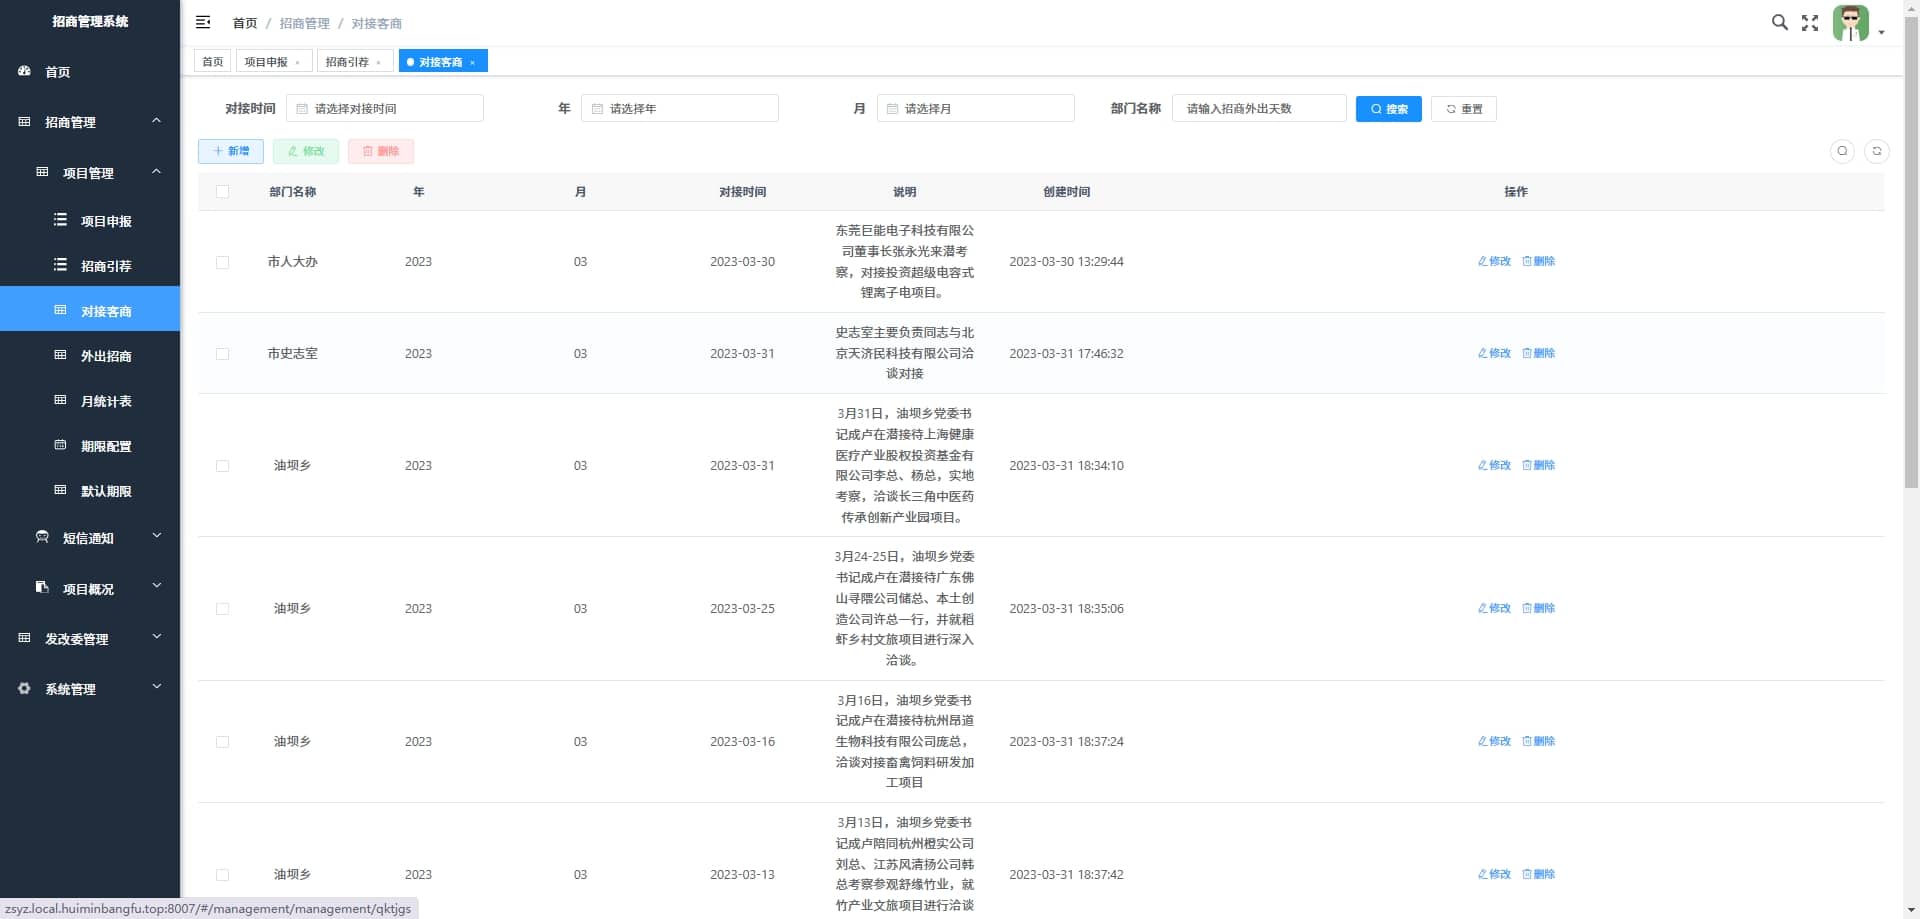Expand the 发改委管理 menu chevron
The width and height of the screenshot is (1920, 919).
pos(156,636)
